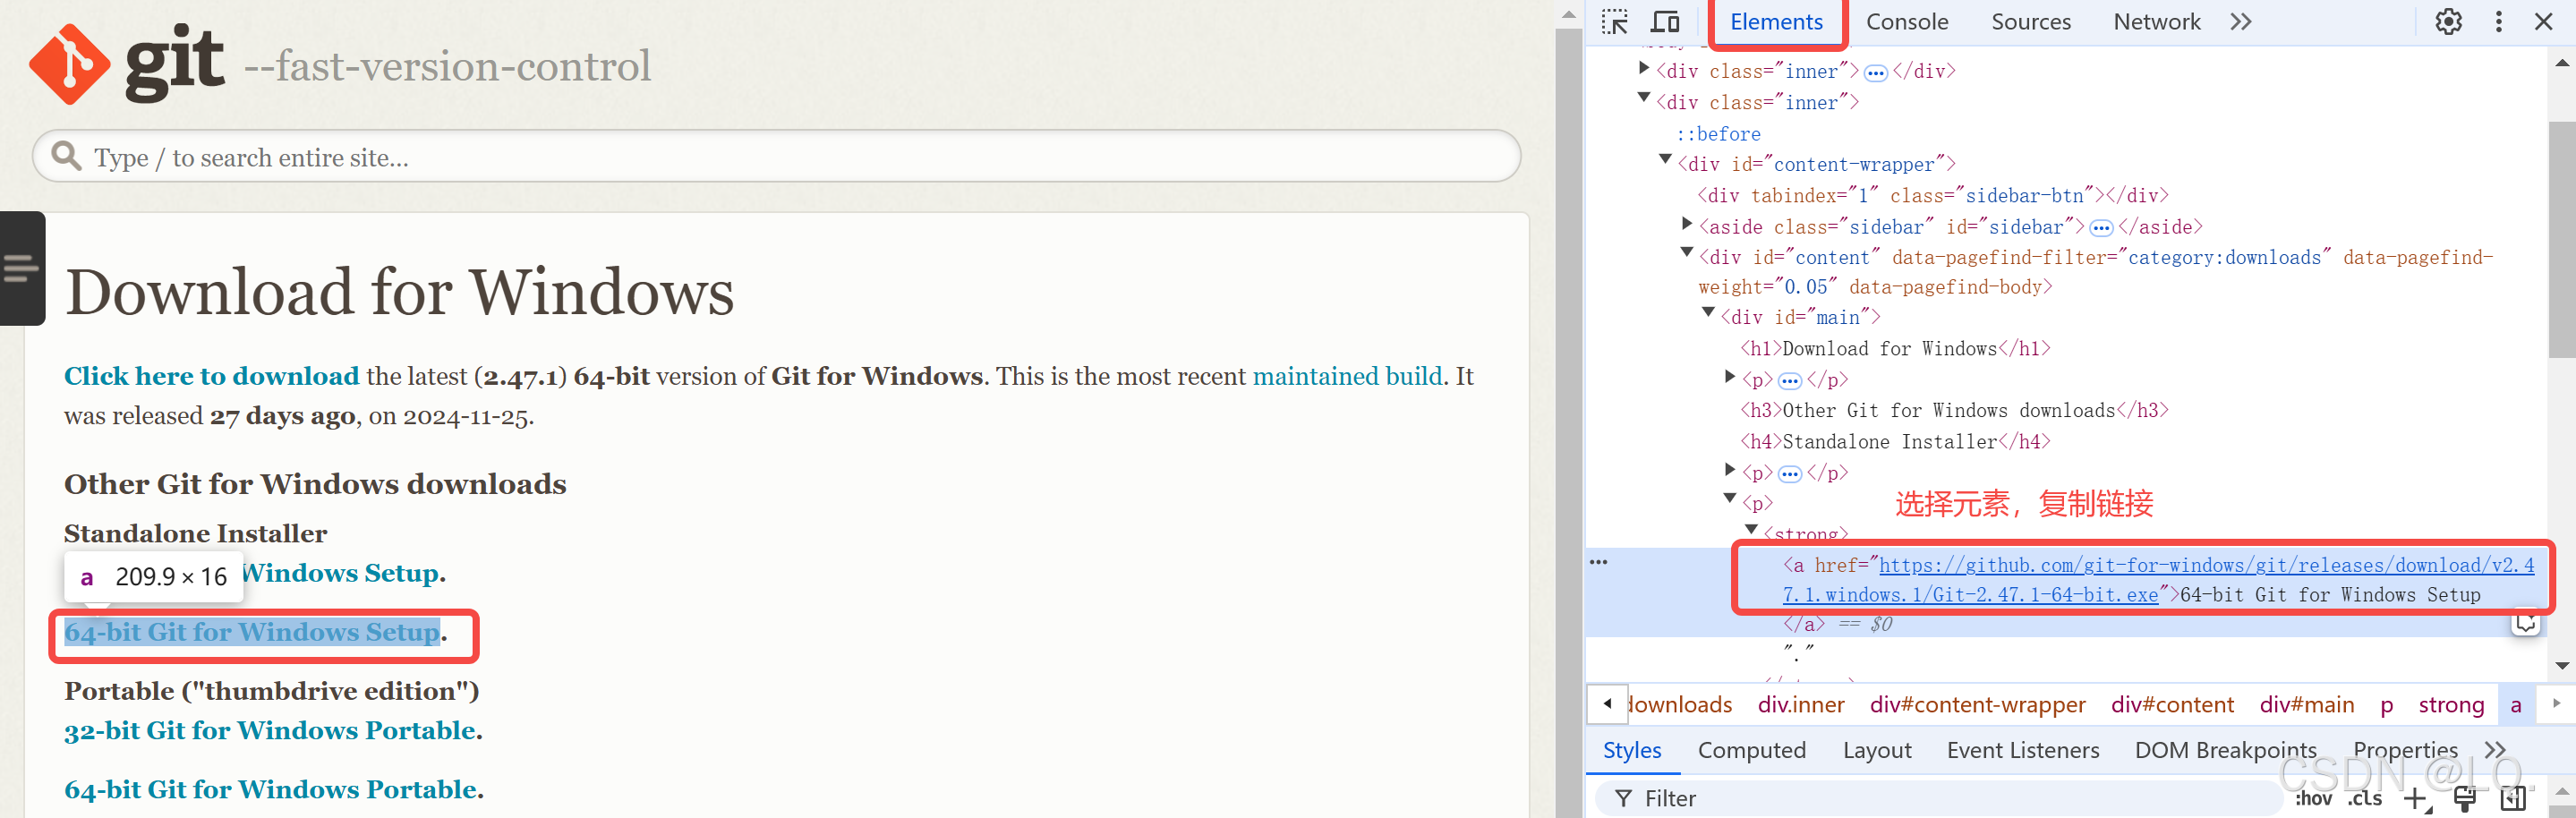Expand the first collapsed p element
Screen dimensions: 2576x818
[1730, 377]
